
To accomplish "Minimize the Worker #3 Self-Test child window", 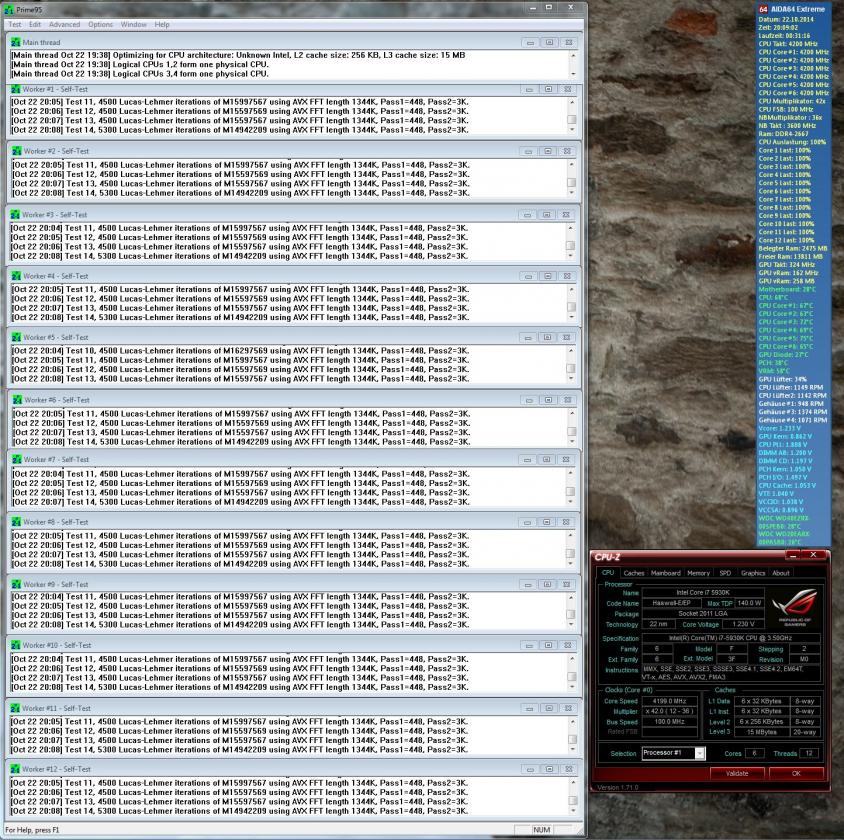I will [528, 215].
